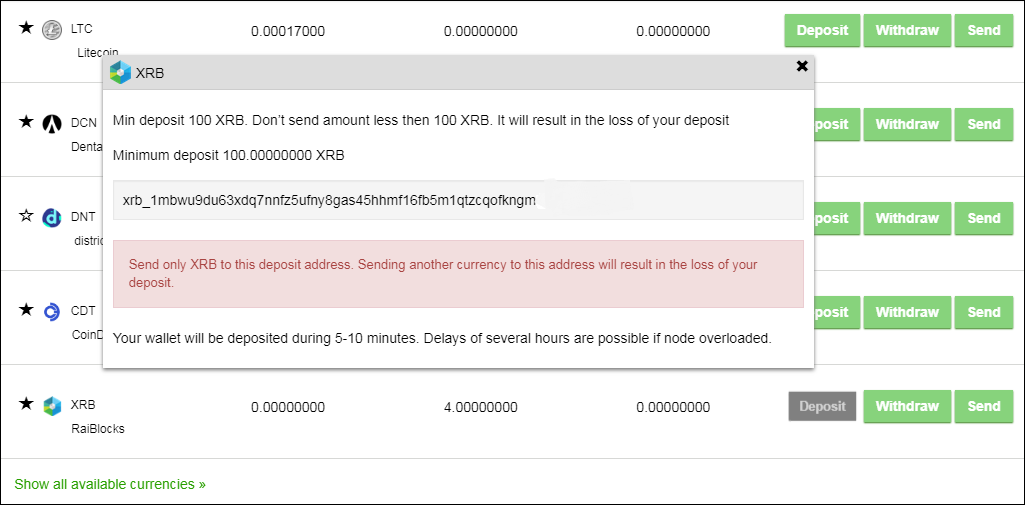Click the district0x DNT logo icon
This screenshot has height=505, width=1025.
tap(52, 217)
